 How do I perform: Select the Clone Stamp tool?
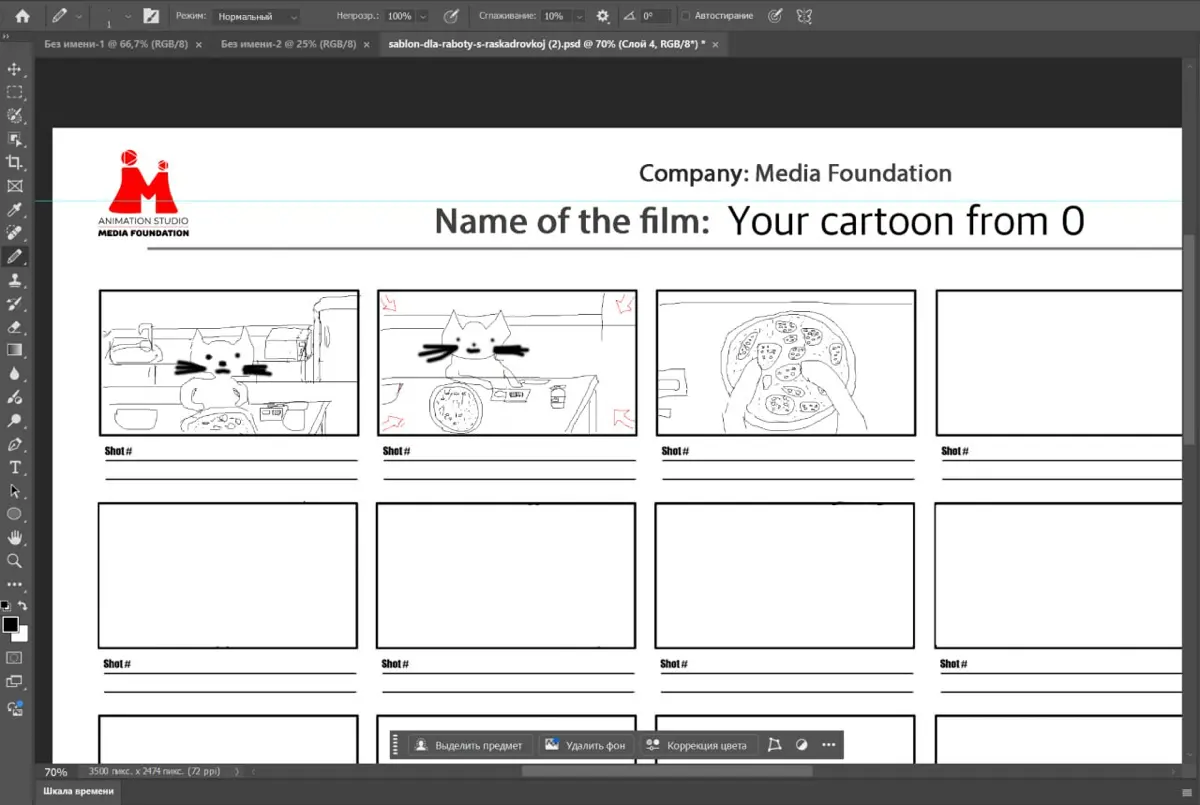15,280
